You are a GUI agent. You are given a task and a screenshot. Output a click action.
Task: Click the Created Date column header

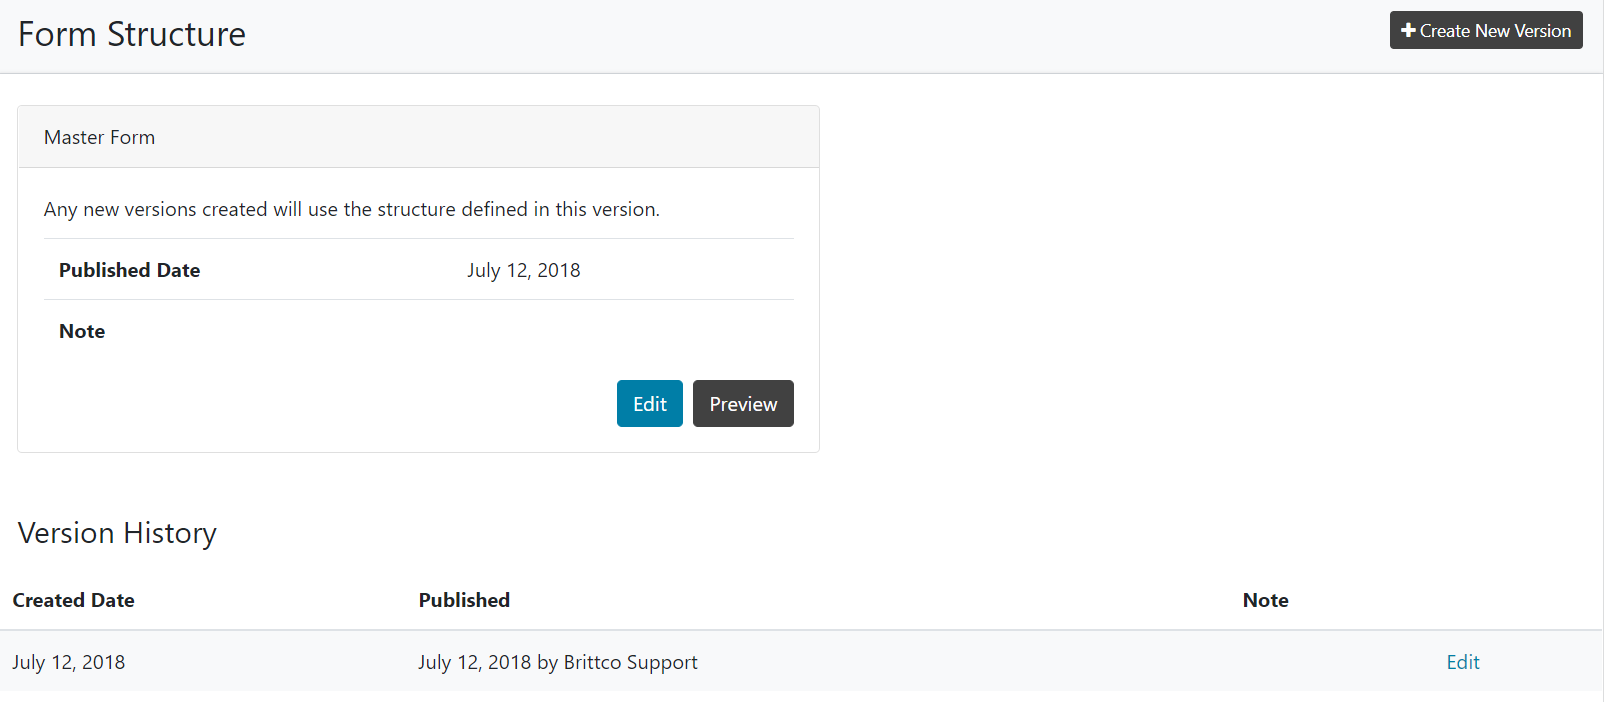[73, 600]
